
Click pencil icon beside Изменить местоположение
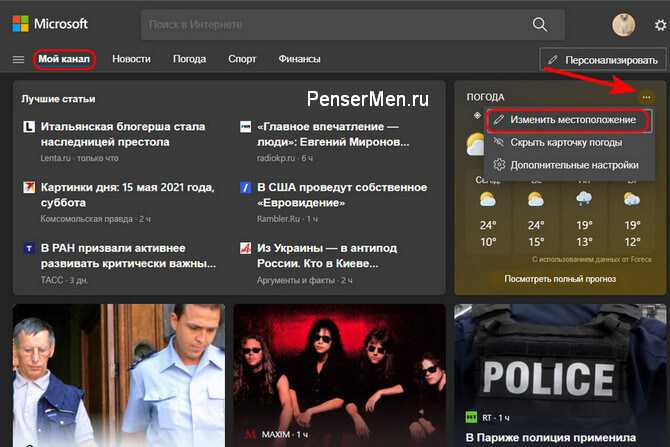498,120
